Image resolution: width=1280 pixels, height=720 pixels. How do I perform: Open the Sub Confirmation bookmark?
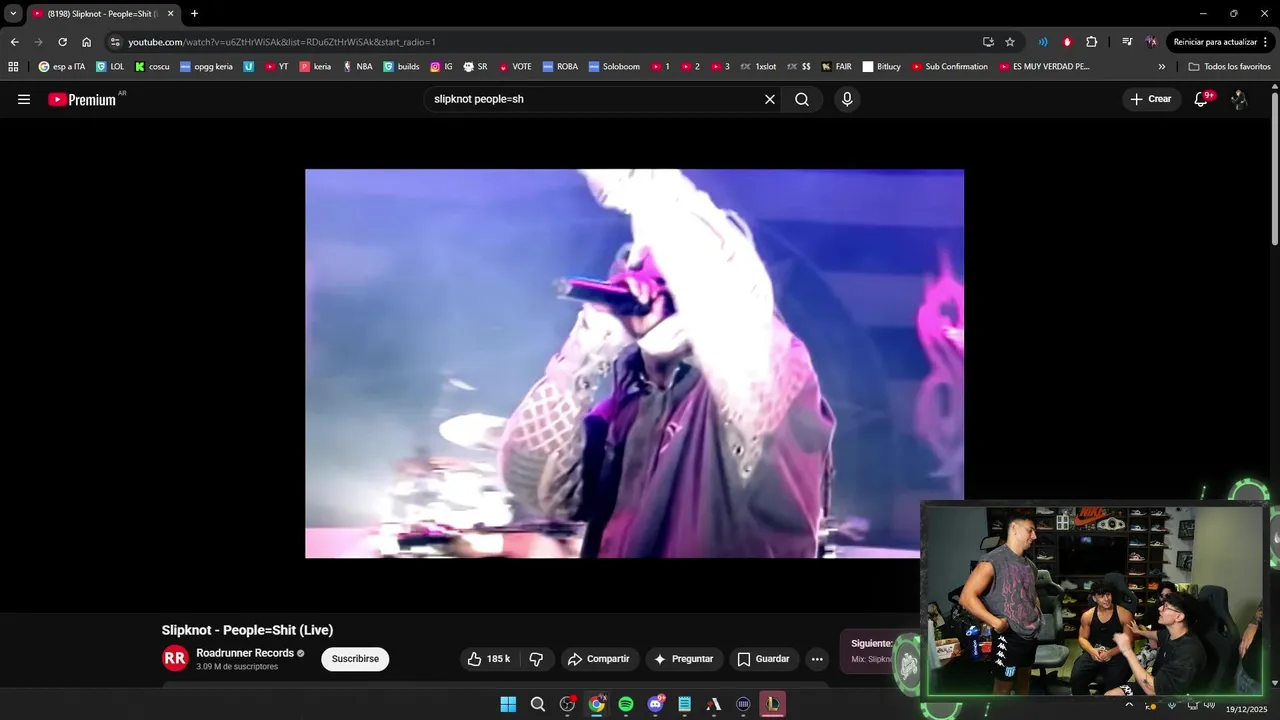click(x=949, y=67)
